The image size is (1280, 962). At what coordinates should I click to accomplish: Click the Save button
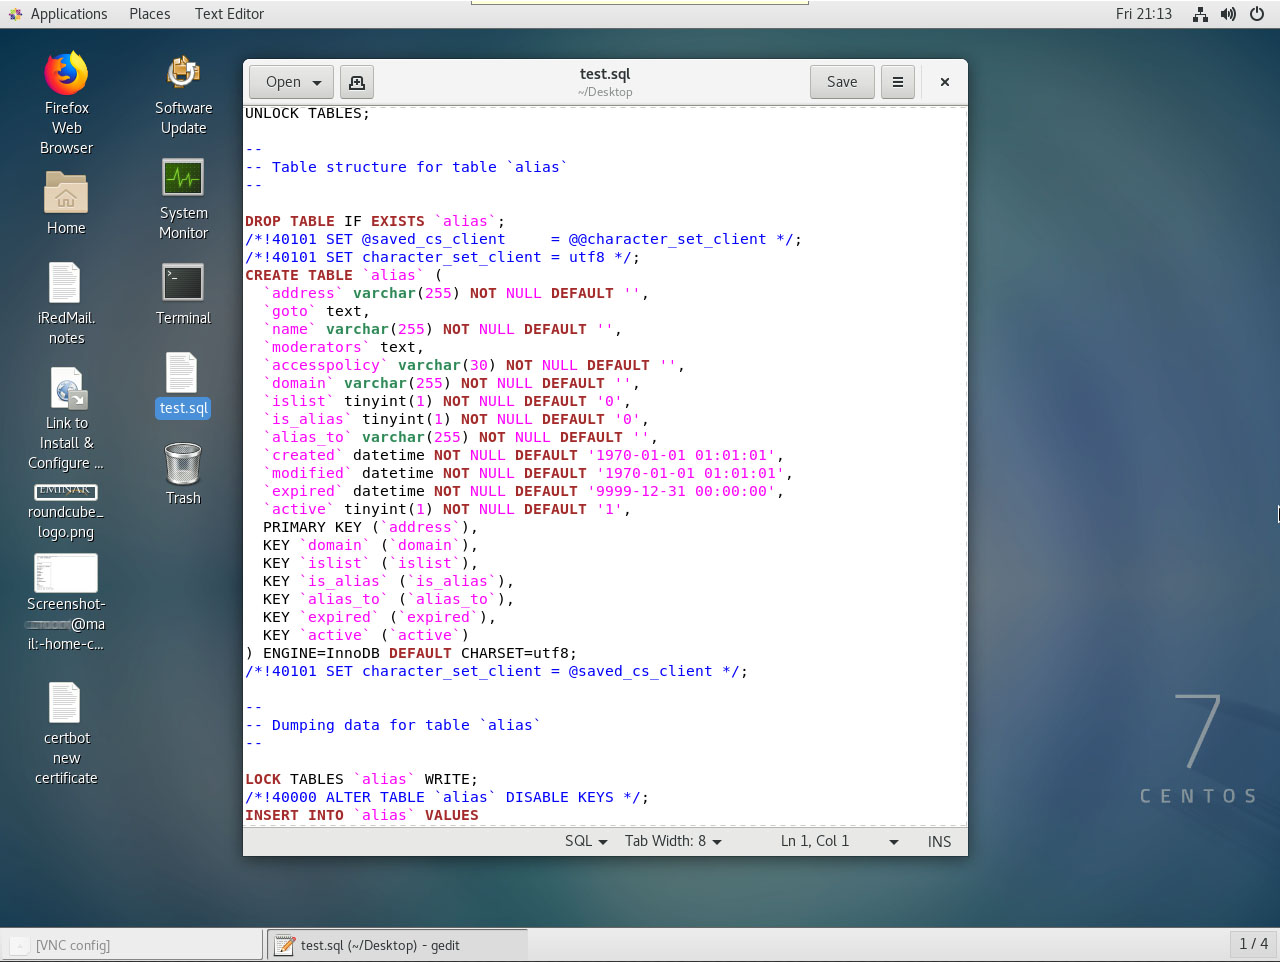pos(841,82)
